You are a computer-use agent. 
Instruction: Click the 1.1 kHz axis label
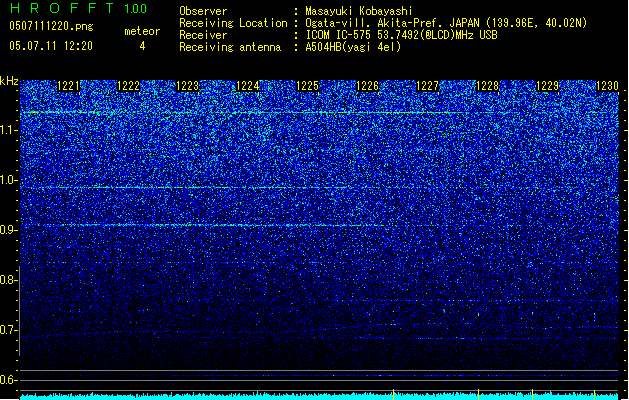(x=8, y=130)
